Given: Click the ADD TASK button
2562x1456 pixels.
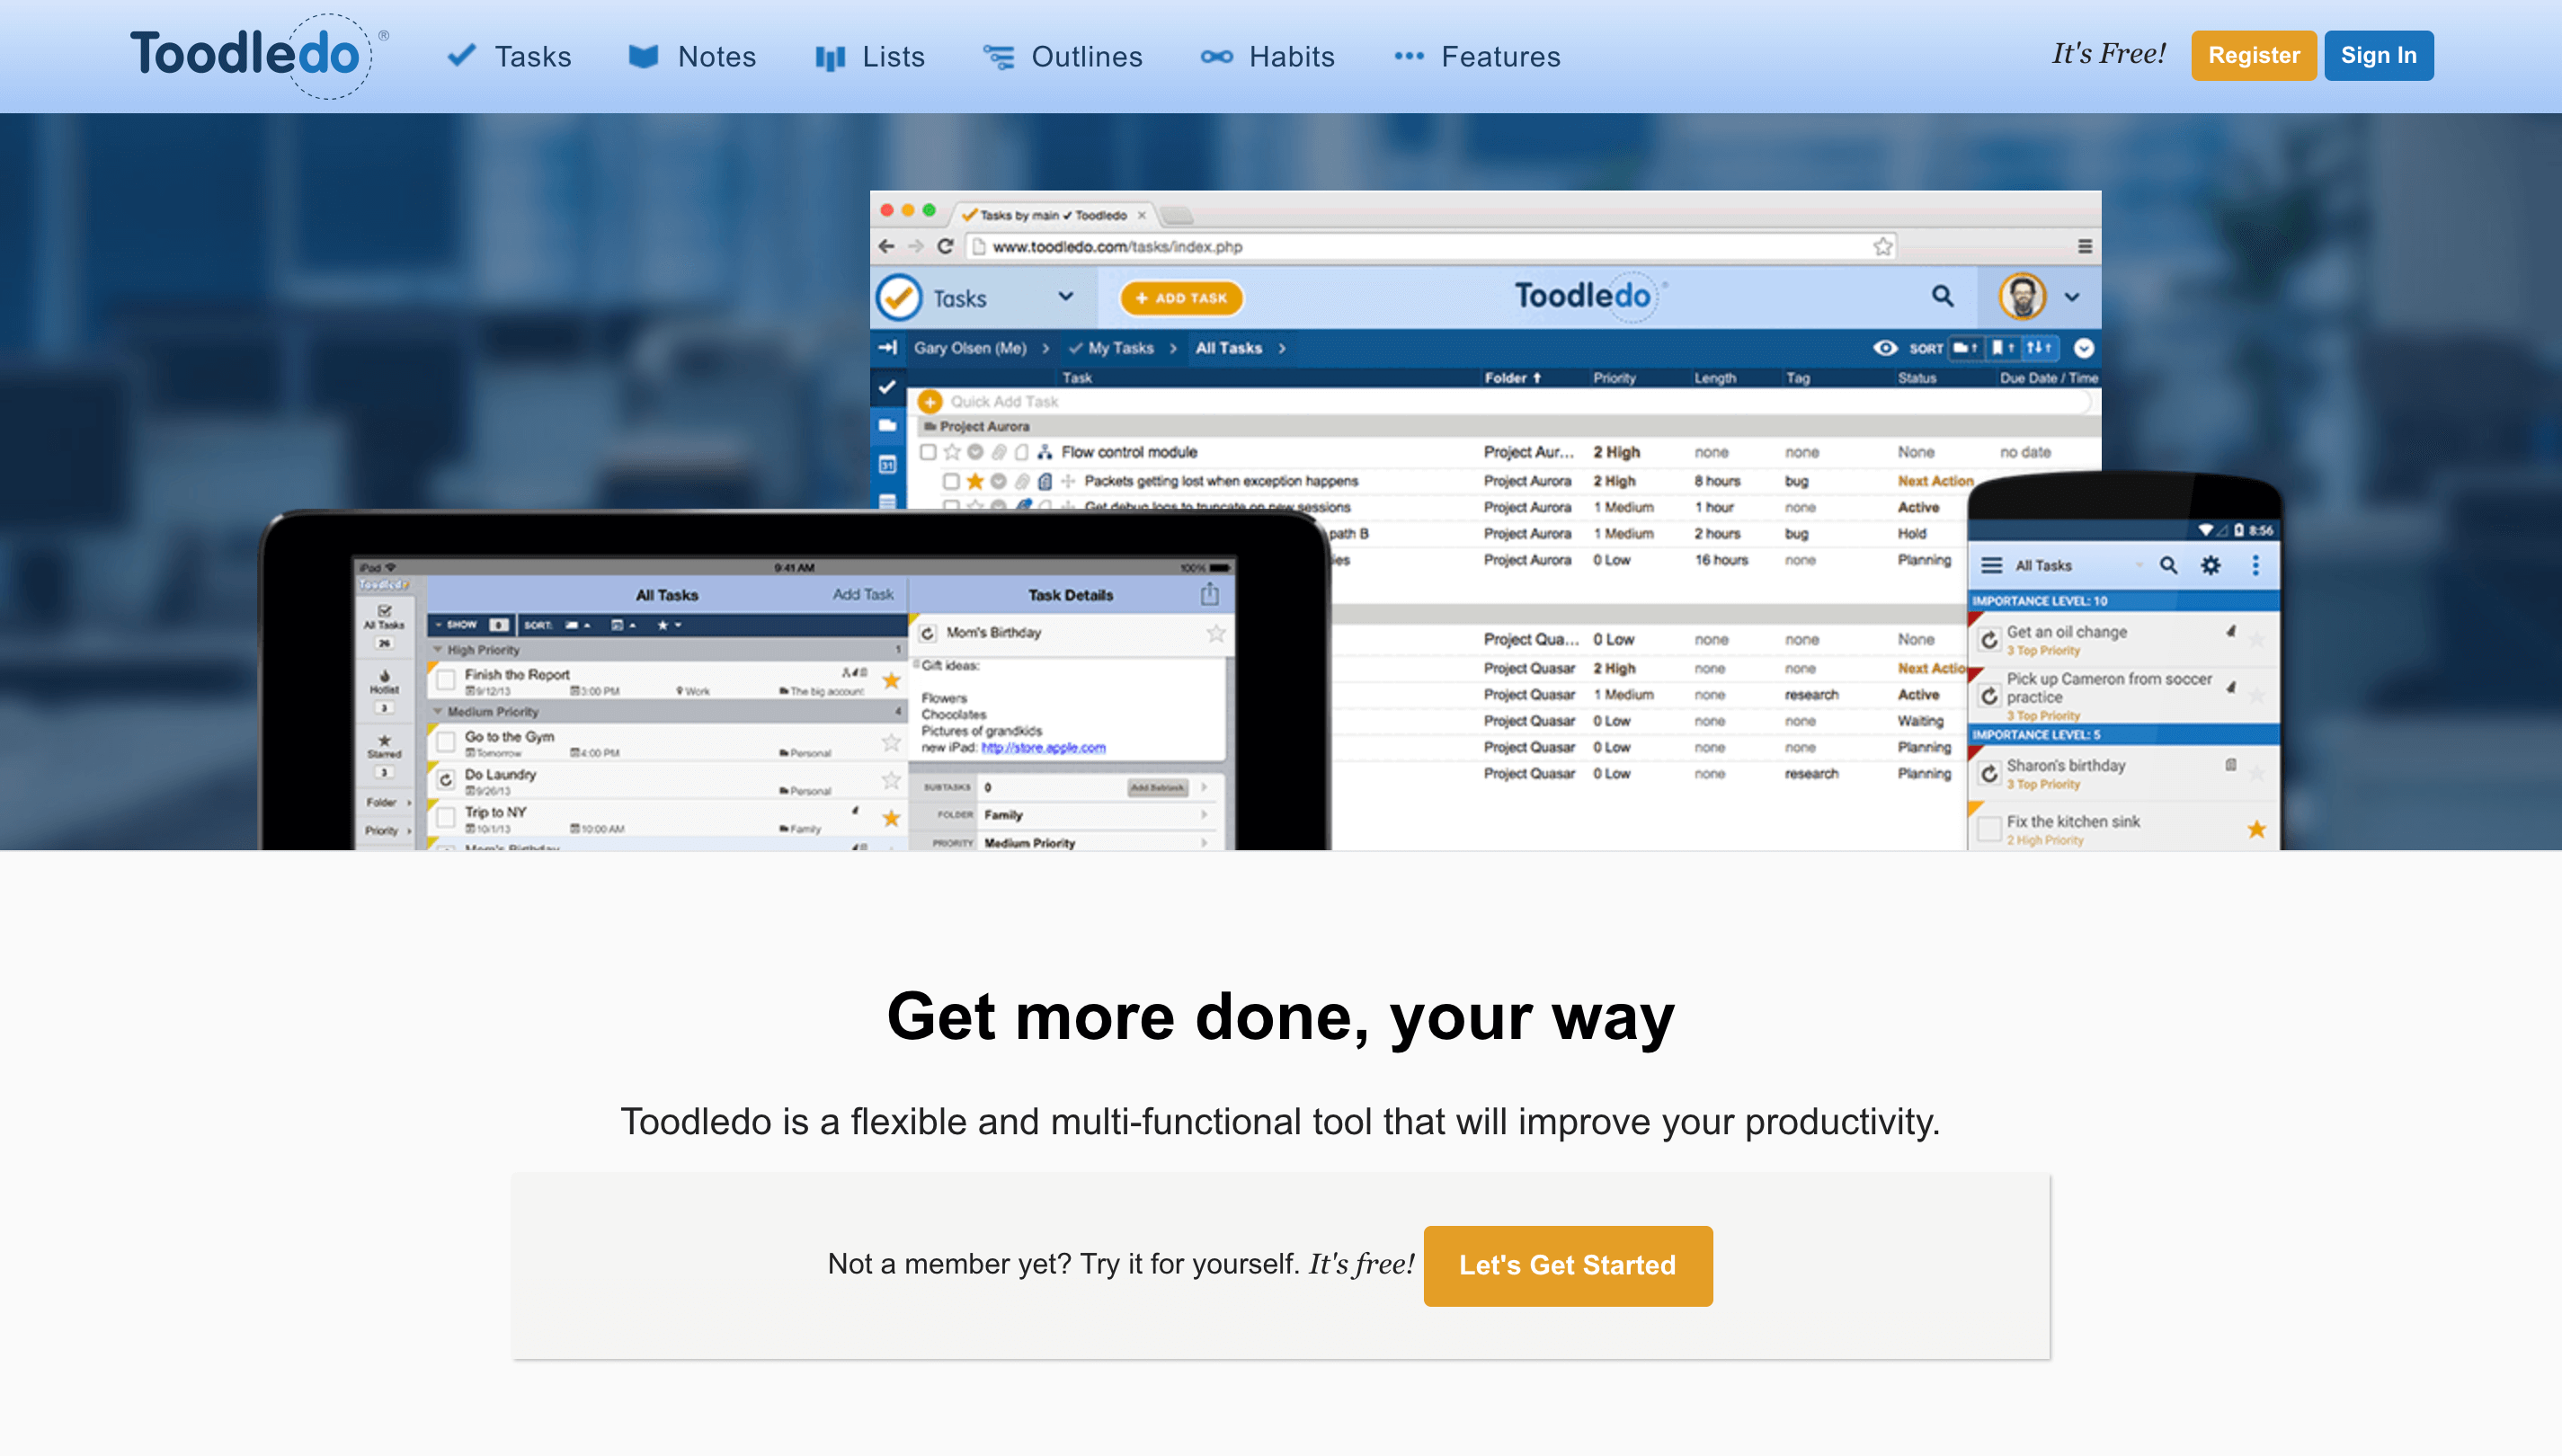Looking at the screenshot, I should click(x=1181, y=298).
